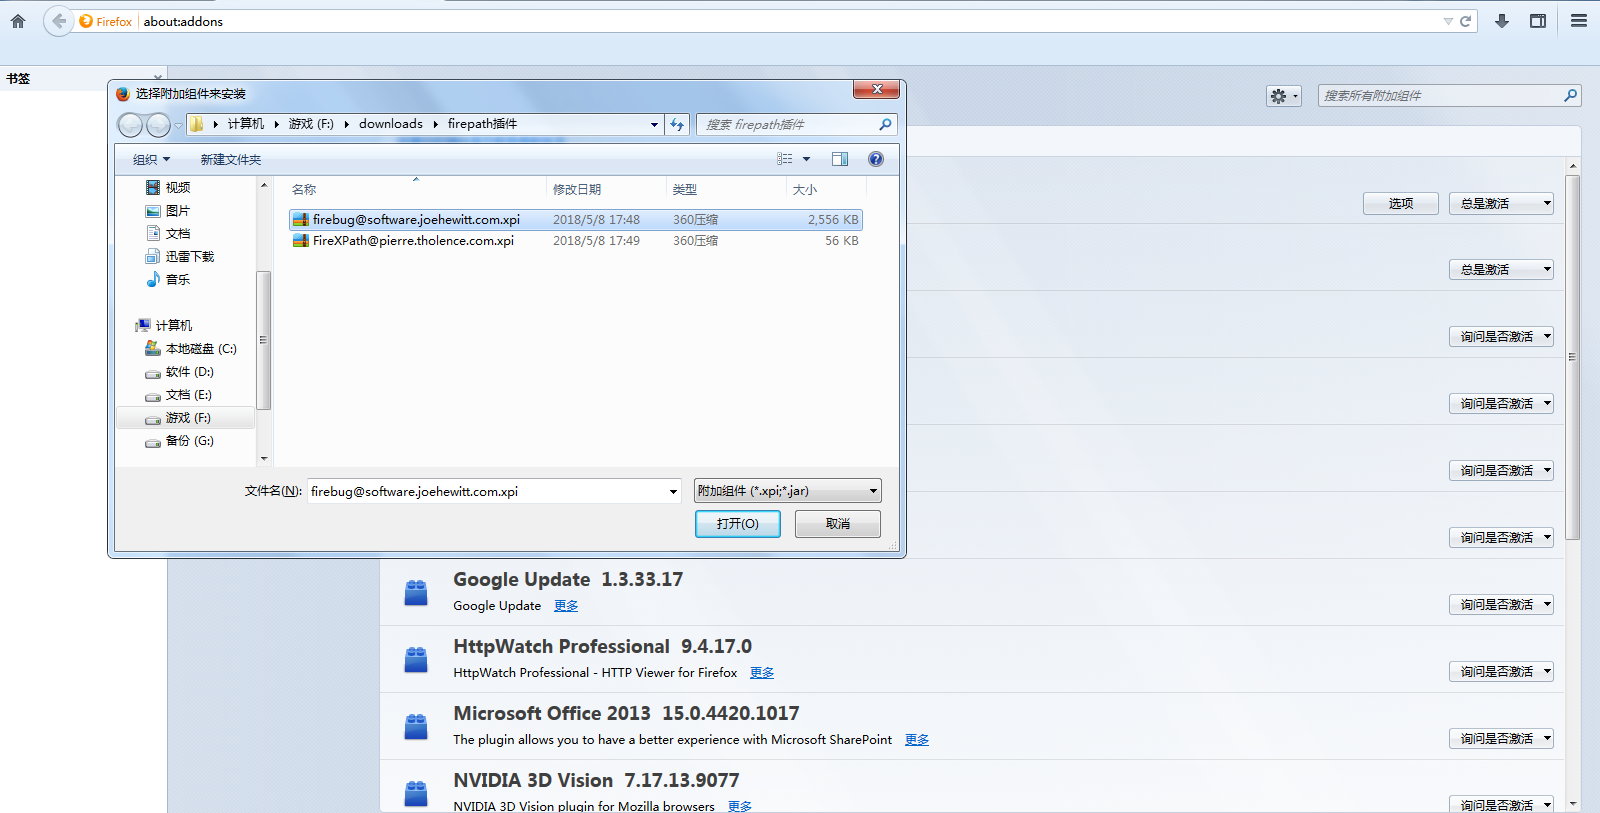
Task: Select 计算机 in navigation tree
Action: 174,325
